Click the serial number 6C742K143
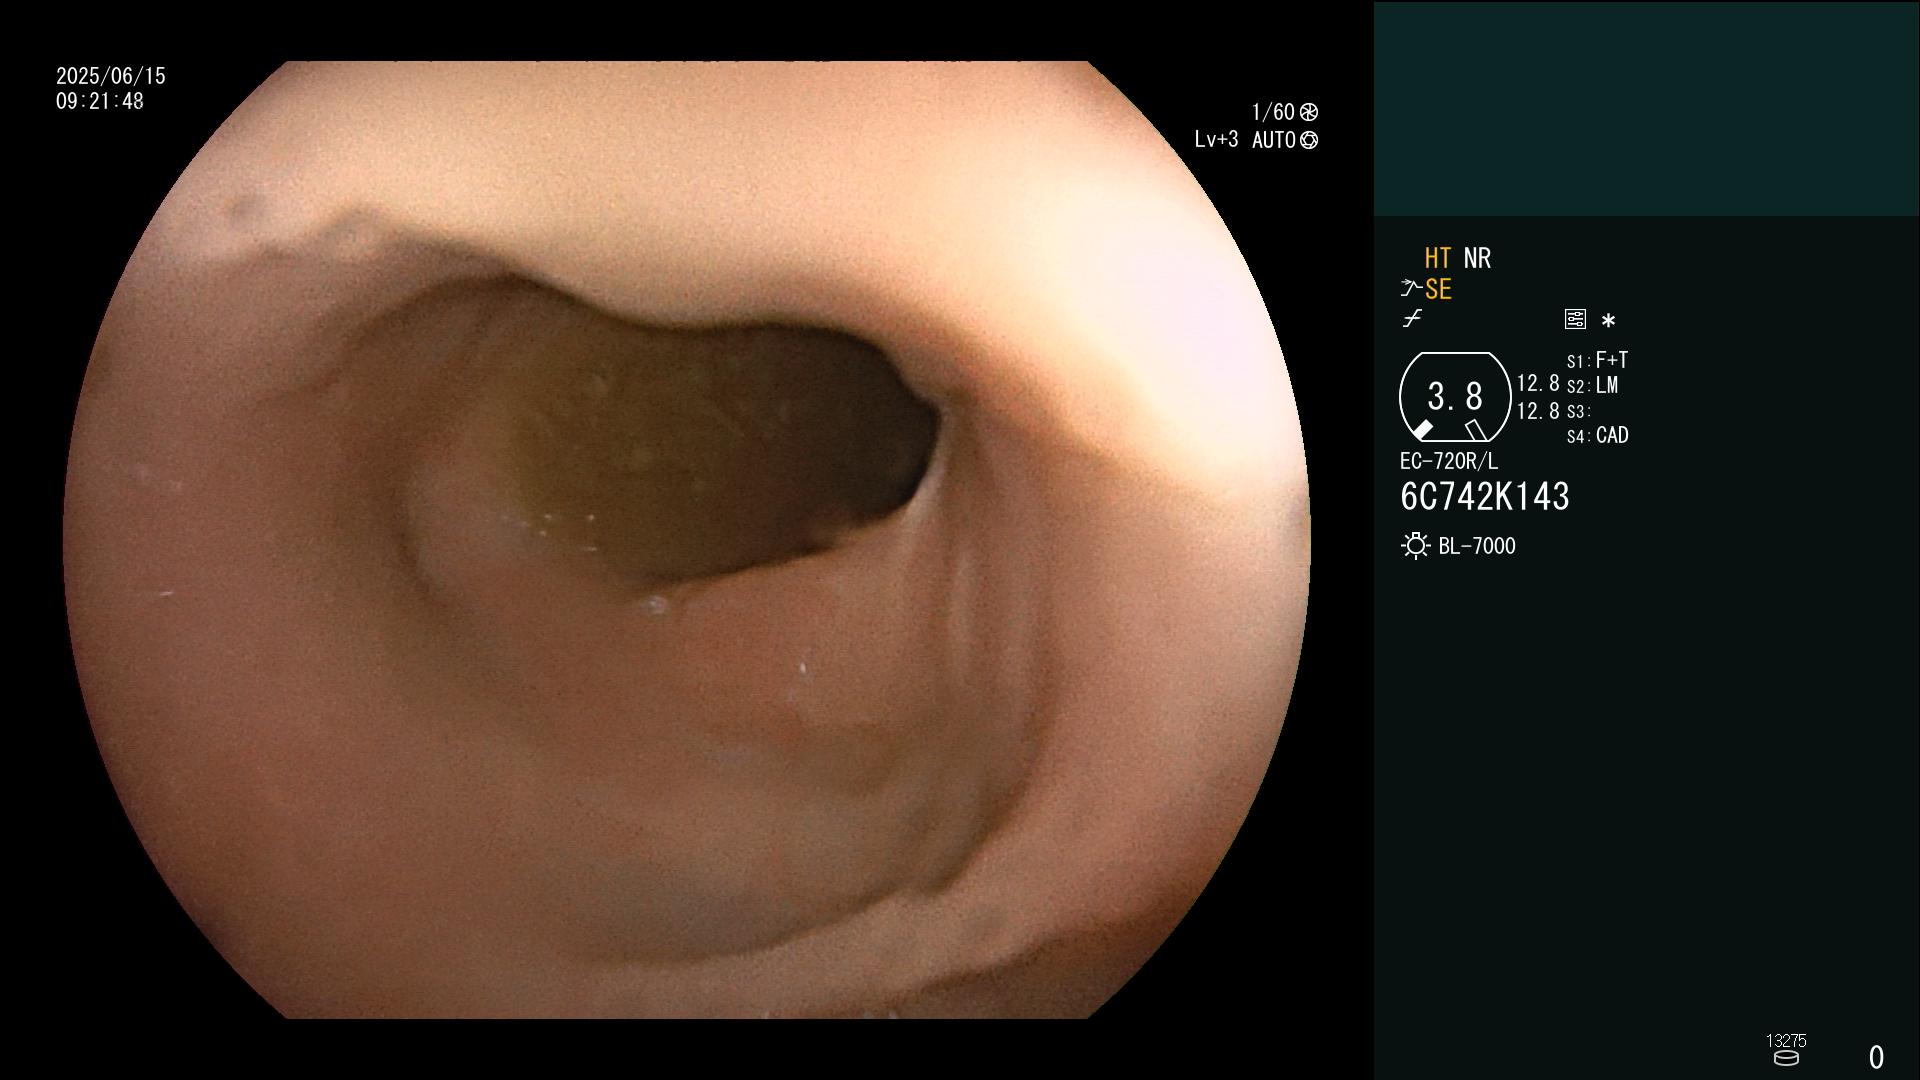Viewport: 1920px width, 1080px height. [x=1485, y=497]
